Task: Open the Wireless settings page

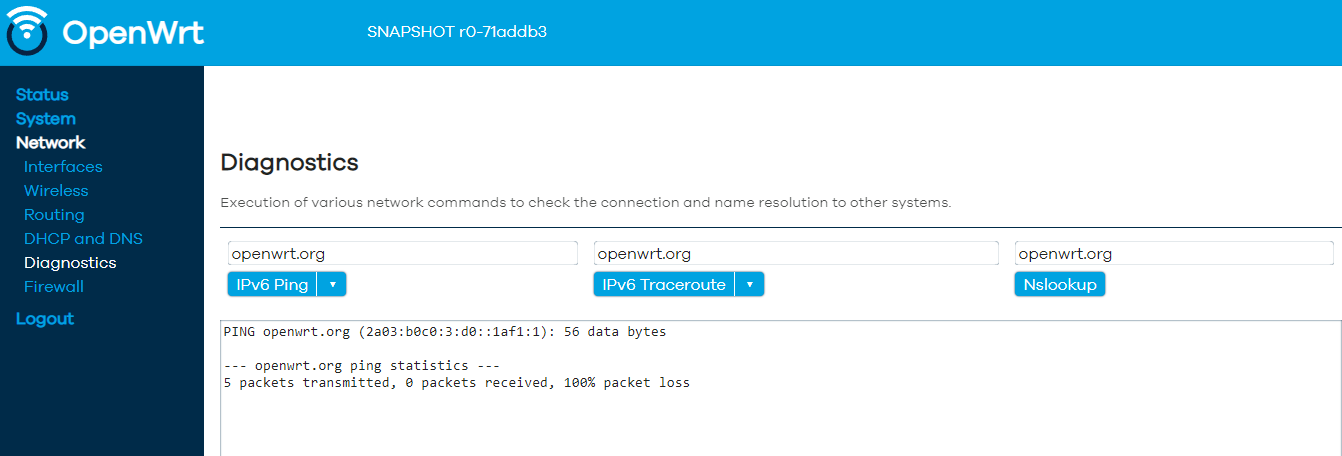Action: pos(56,190)
